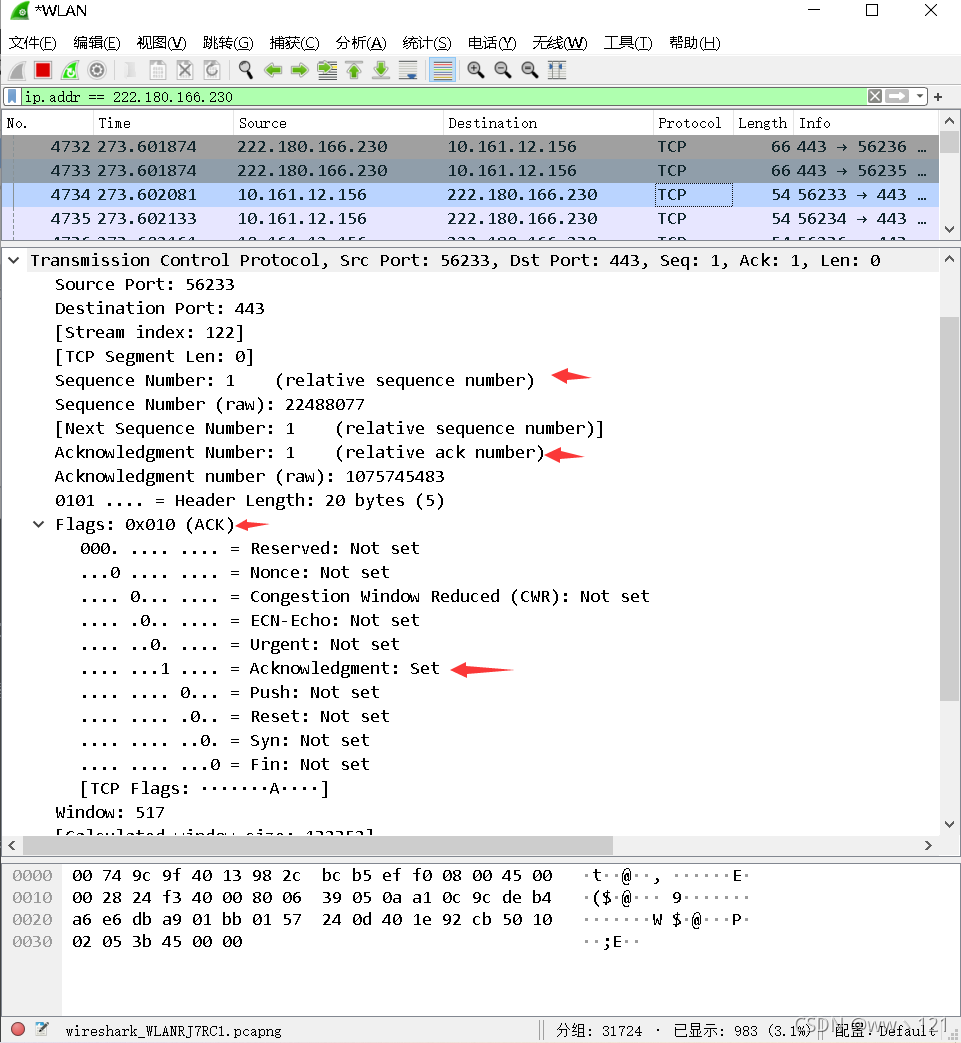Toggle auto-scroll during live capture
Viewport: 961px width, 1043px height.
(x=408, y=70)
